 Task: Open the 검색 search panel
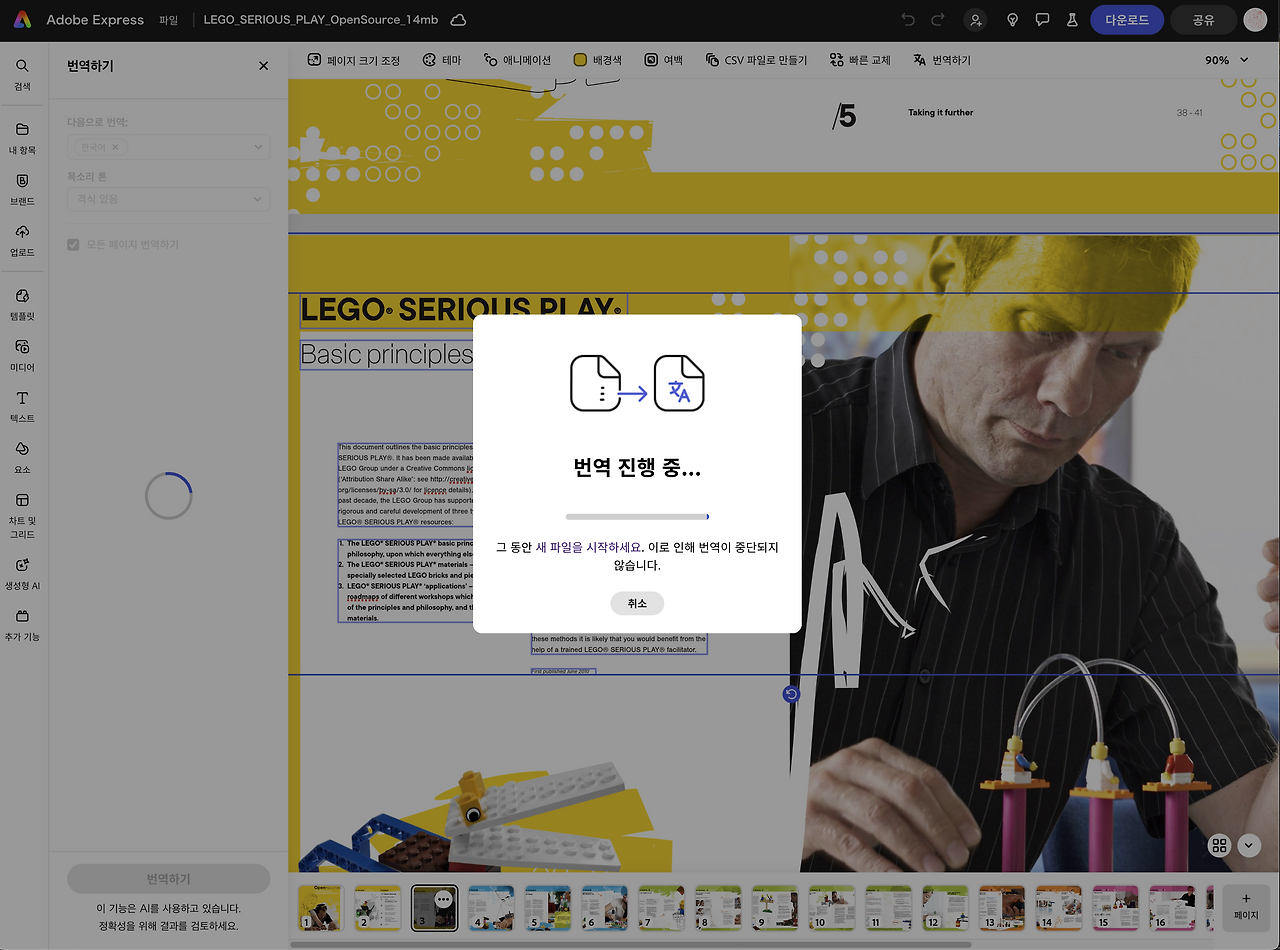22,74
